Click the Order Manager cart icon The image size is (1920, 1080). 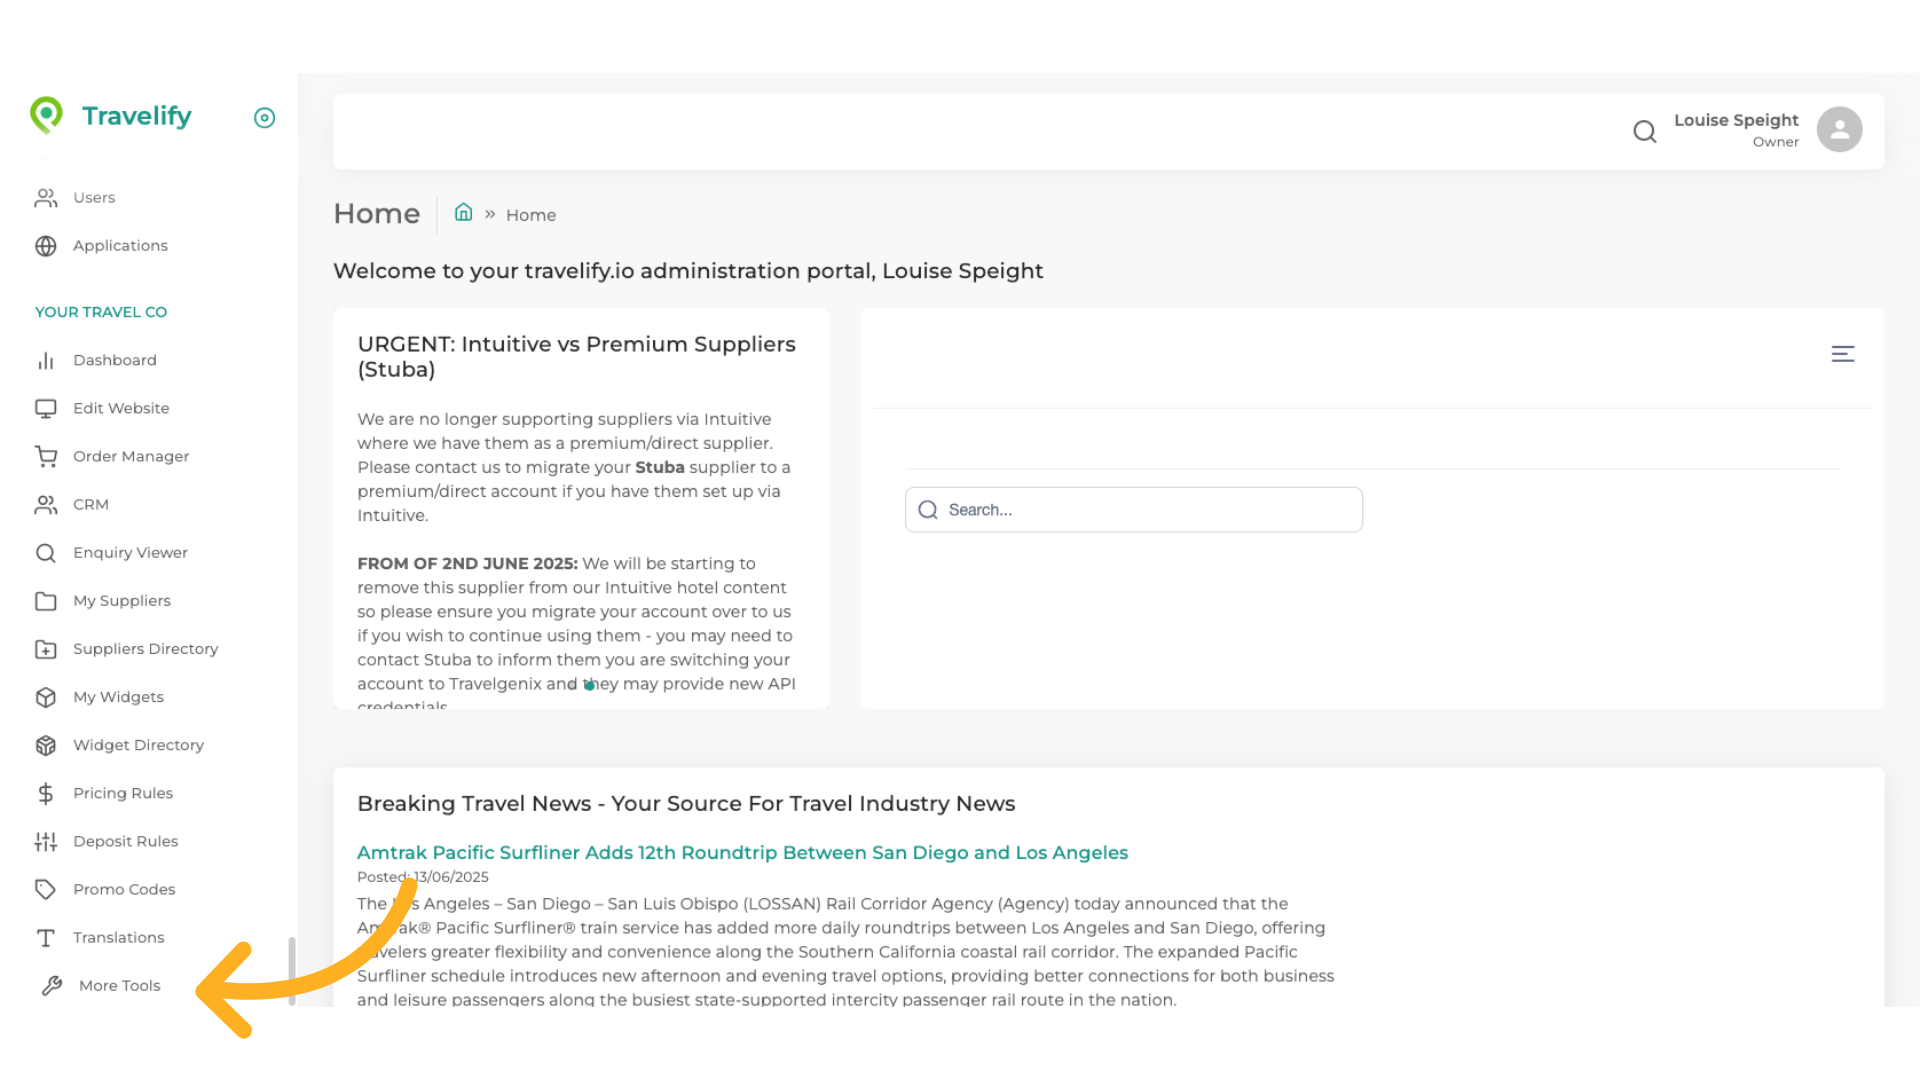(x=46, y=457)
